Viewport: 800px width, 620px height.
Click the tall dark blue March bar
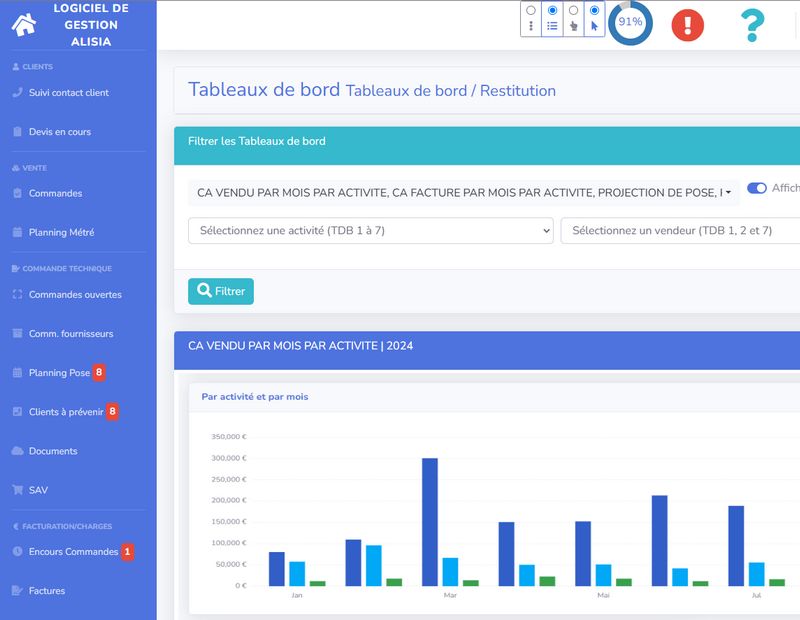click(430, 521)
